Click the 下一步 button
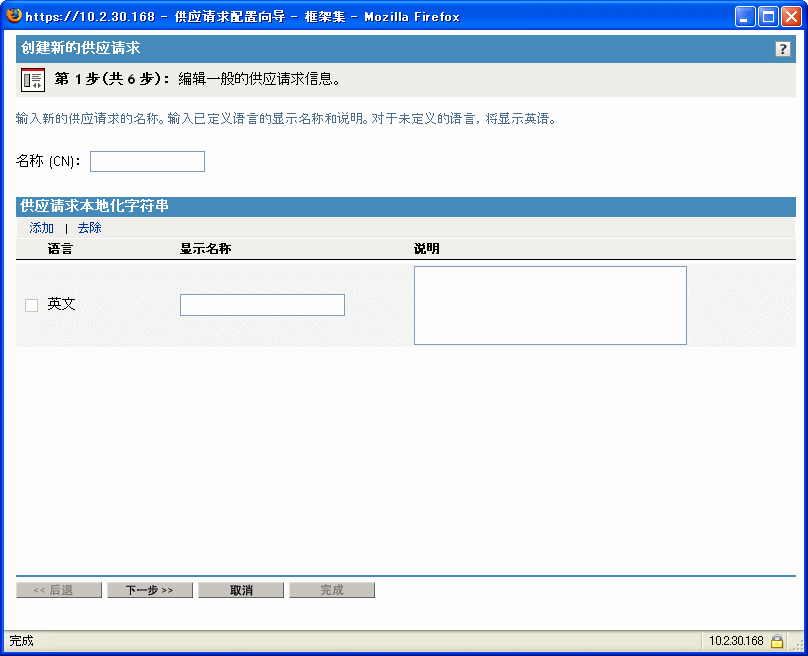The image size is (808, 656). coord(149,589)
